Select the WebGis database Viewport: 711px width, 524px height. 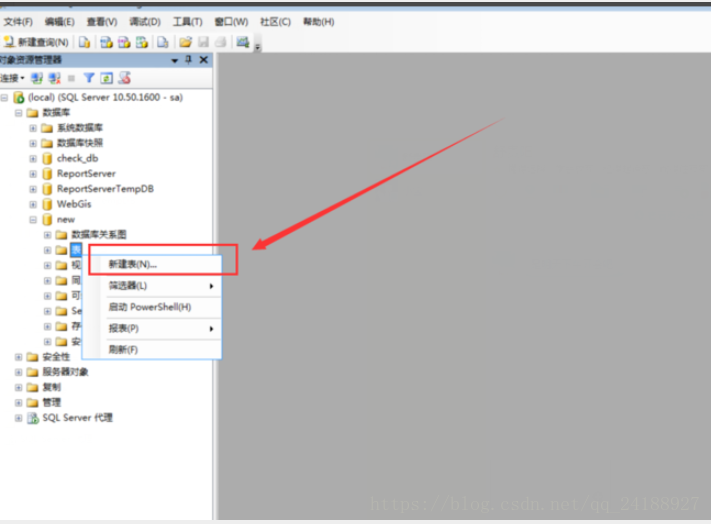74,204
